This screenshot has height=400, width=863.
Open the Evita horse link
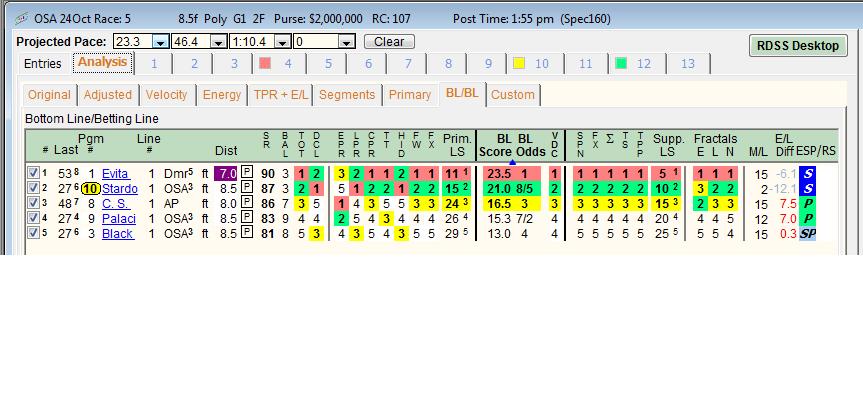[x=116, y=174]
